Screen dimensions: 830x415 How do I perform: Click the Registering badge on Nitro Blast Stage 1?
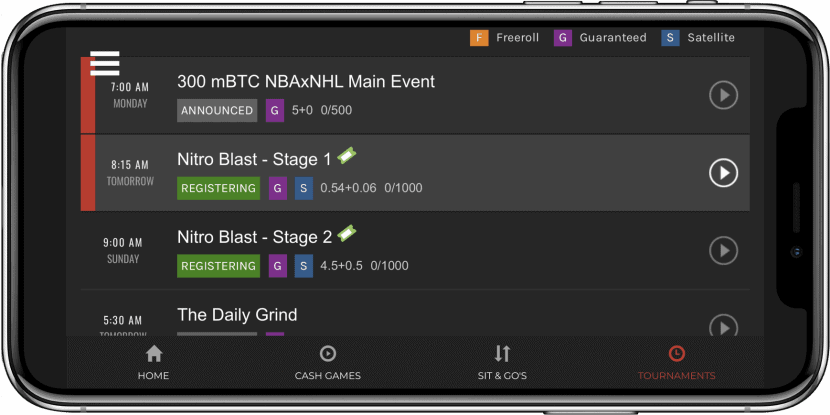click(218, 188)
